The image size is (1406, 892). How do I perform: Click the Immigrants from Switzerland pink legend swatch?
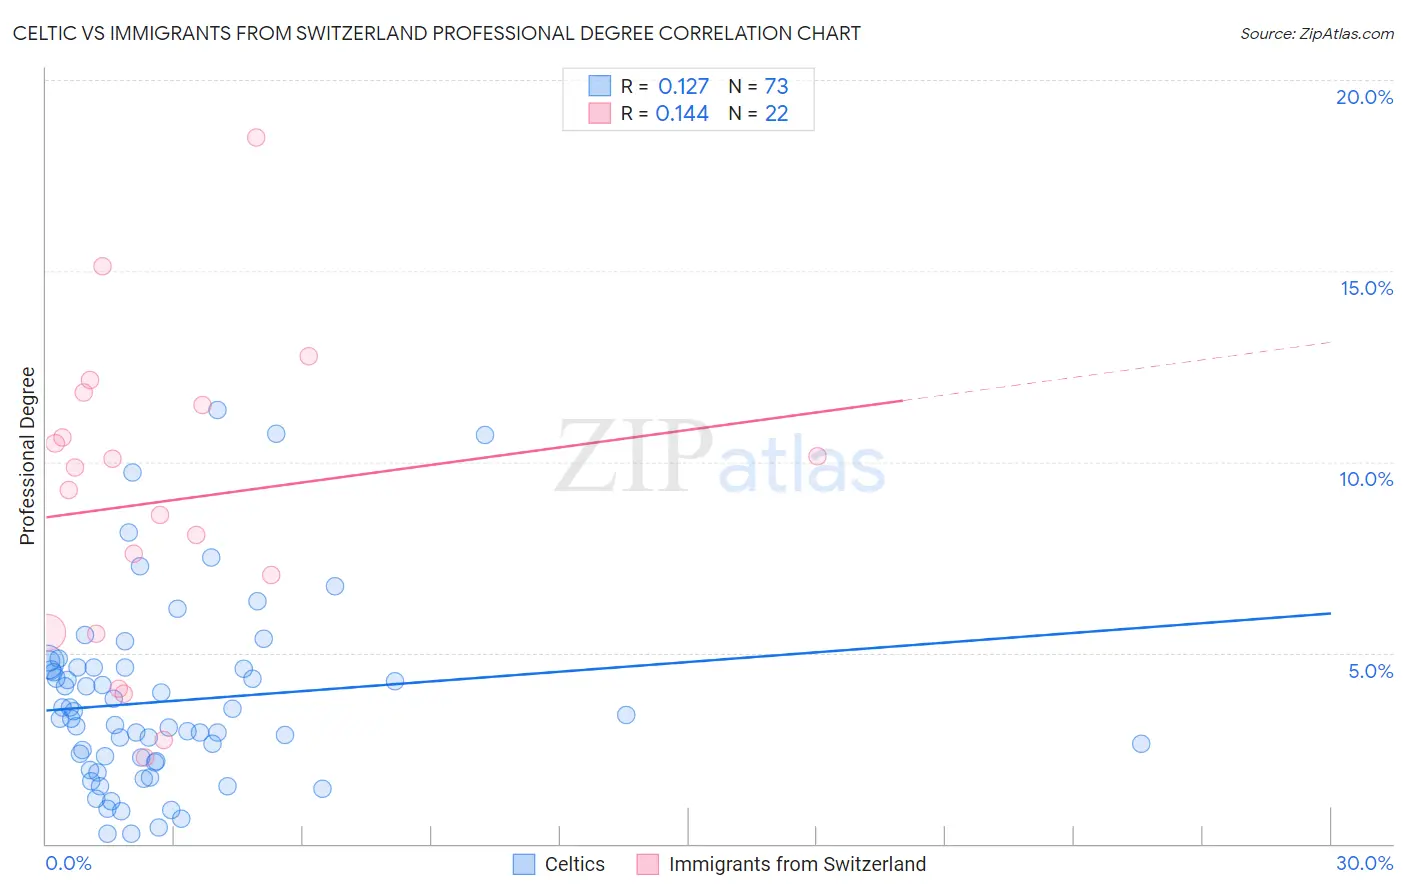(x=648, y=864)
